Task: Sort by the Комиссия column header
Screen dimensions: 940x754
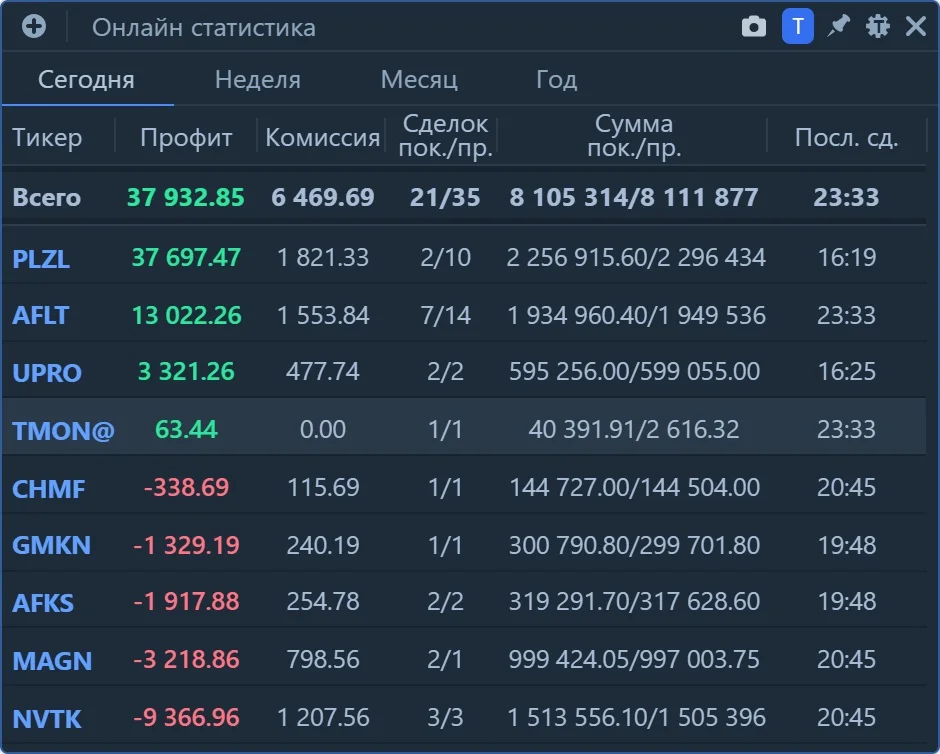Action: (323, 137)
